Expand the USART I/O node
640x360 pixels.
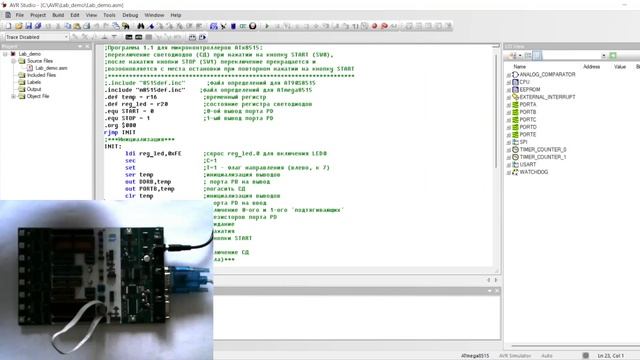tap(509, 165)
